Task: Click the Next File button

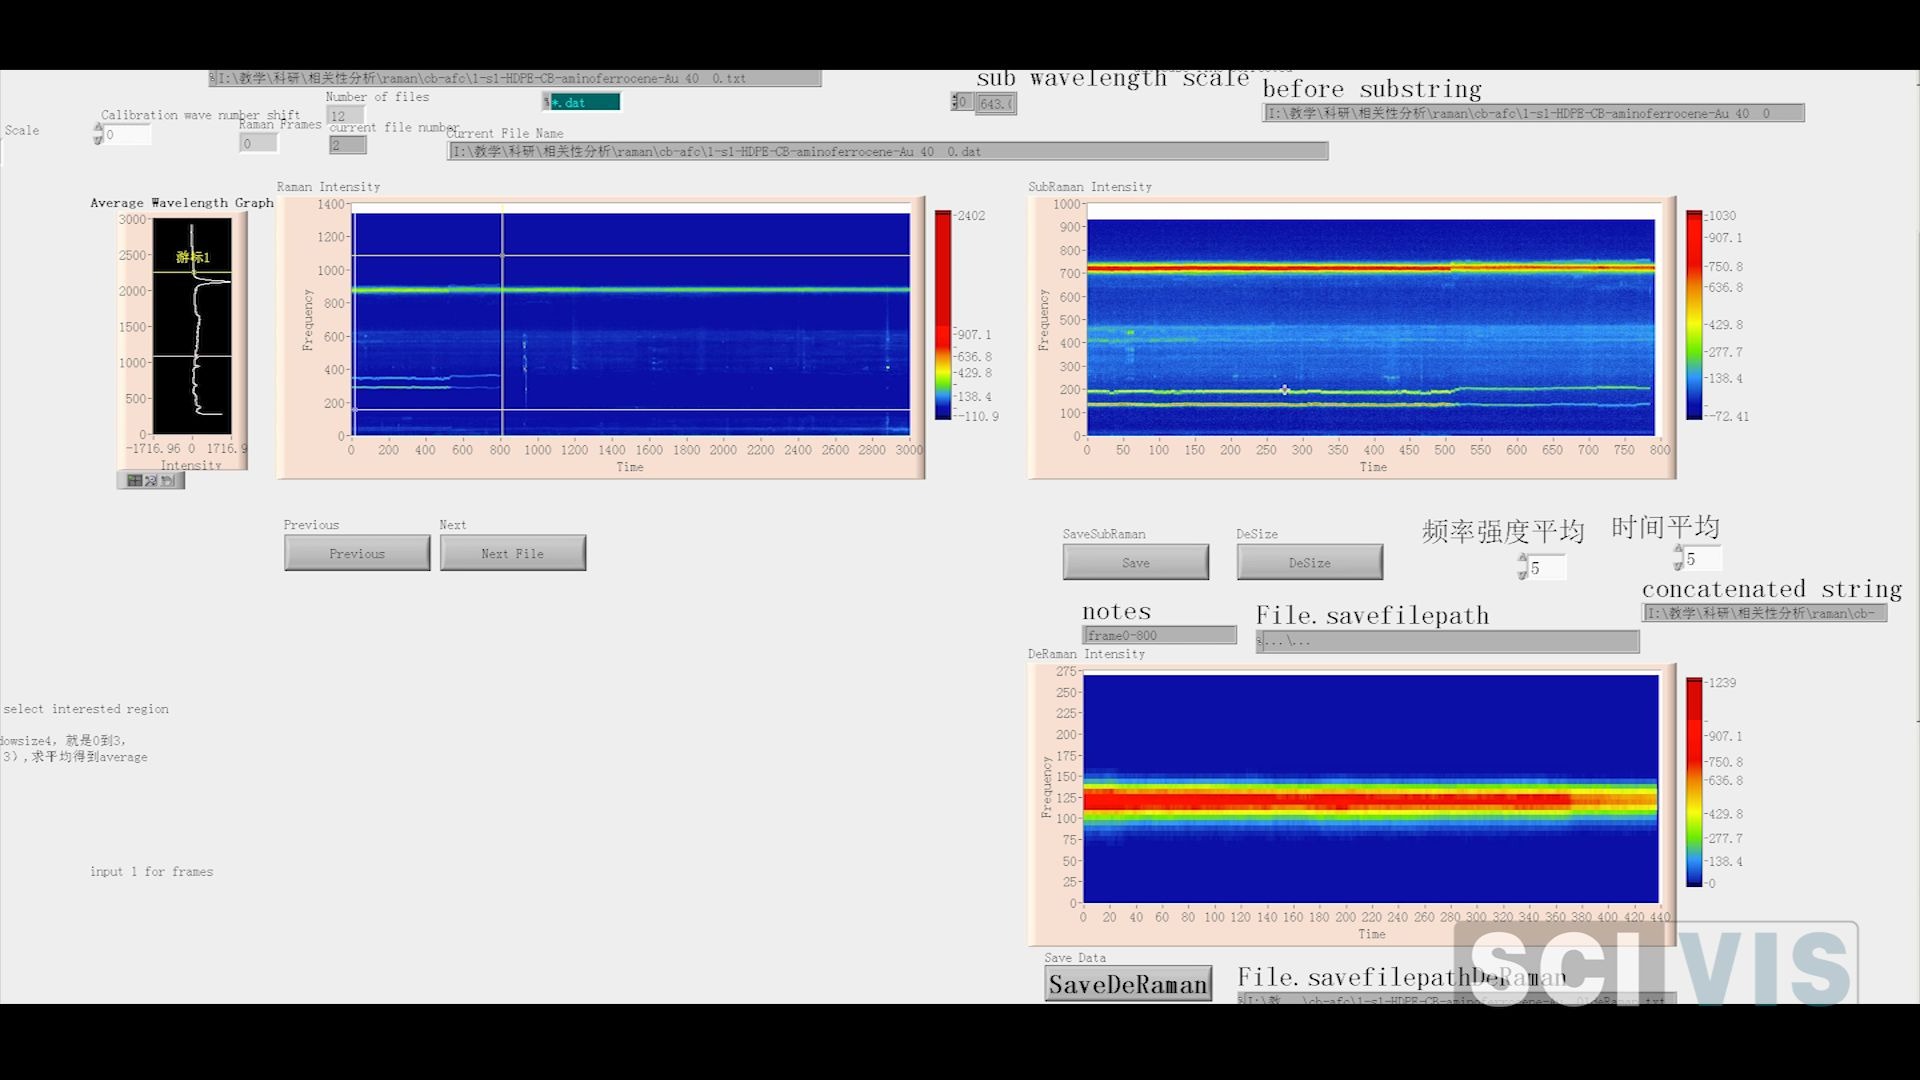Action: 512,553
